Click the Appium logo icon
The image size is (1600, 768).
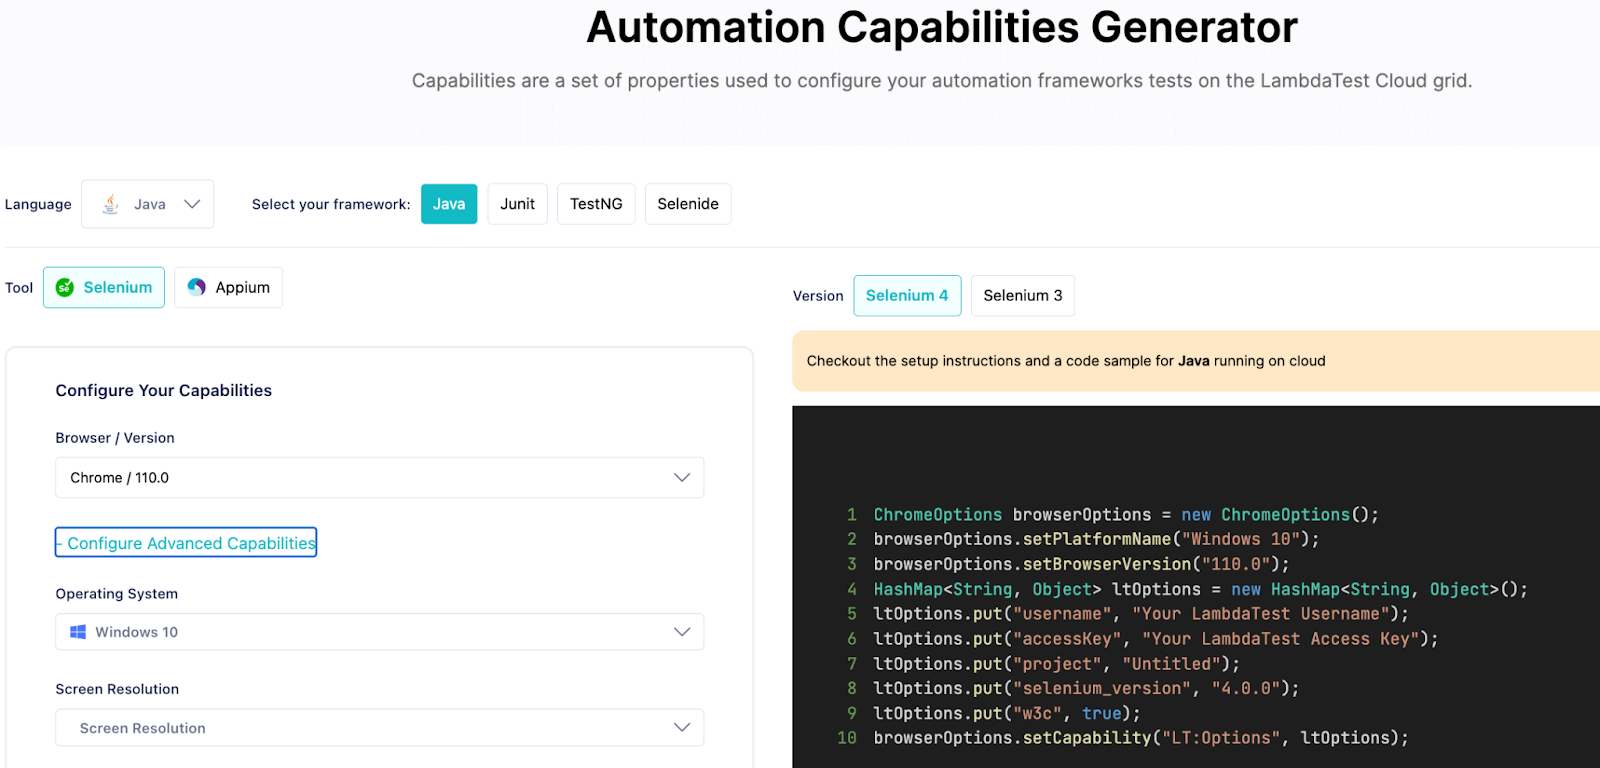pos(197,287)
